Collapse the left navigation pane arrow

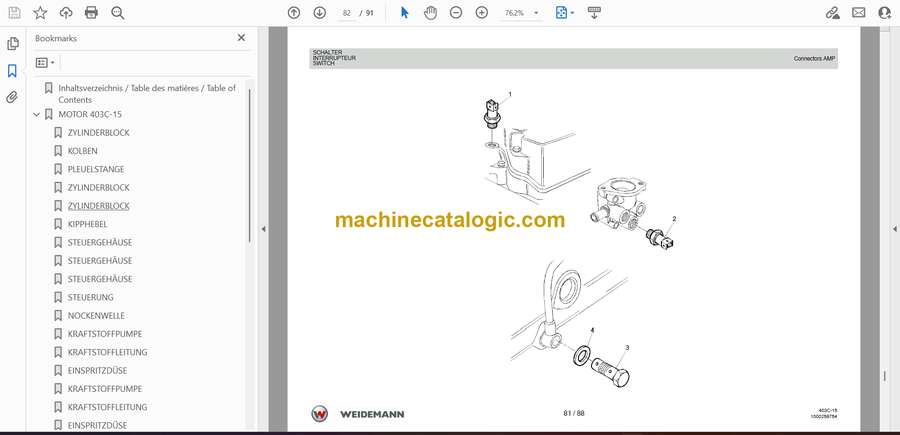pos(263,229)
